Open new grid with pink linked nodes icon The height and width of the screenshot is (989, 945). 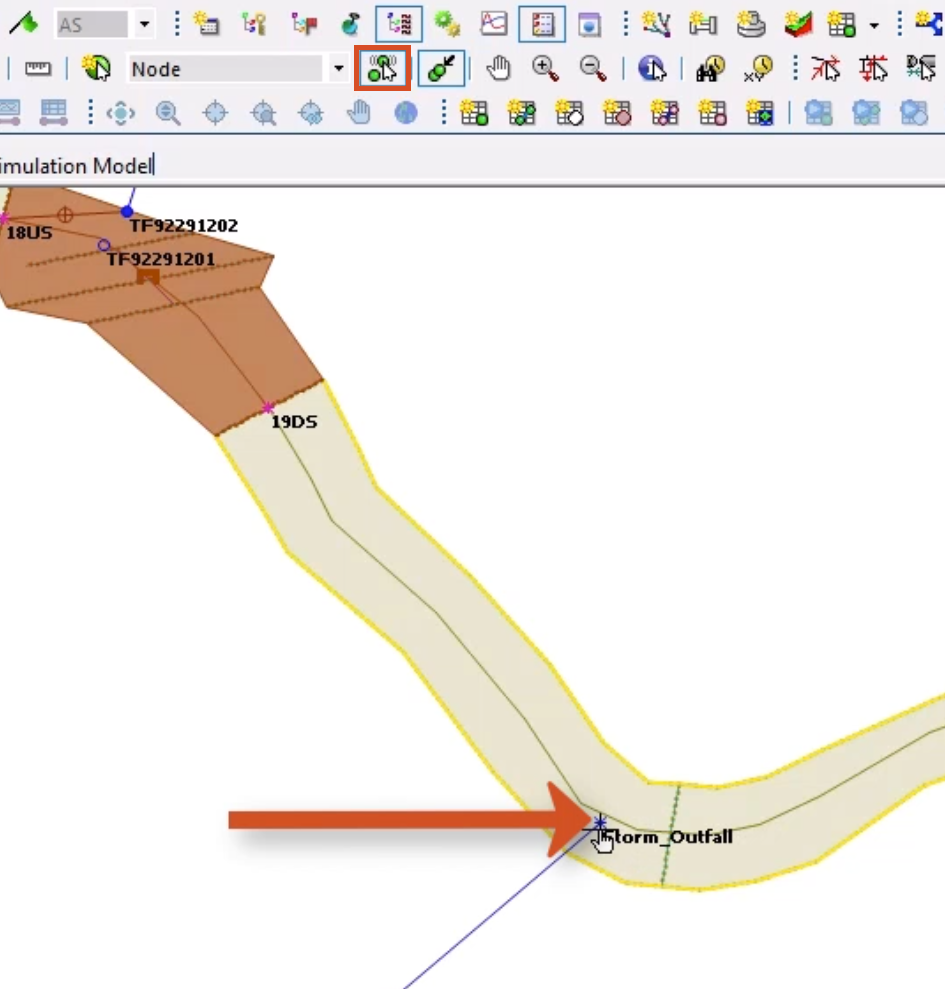pos(664,113)
